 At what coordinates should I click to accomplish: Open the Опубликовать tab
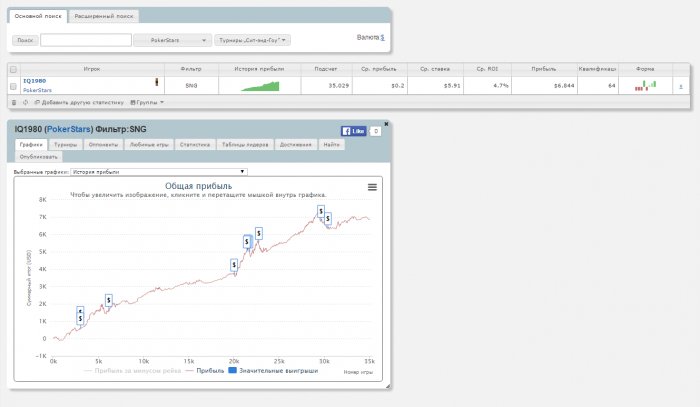coord(38,157)
